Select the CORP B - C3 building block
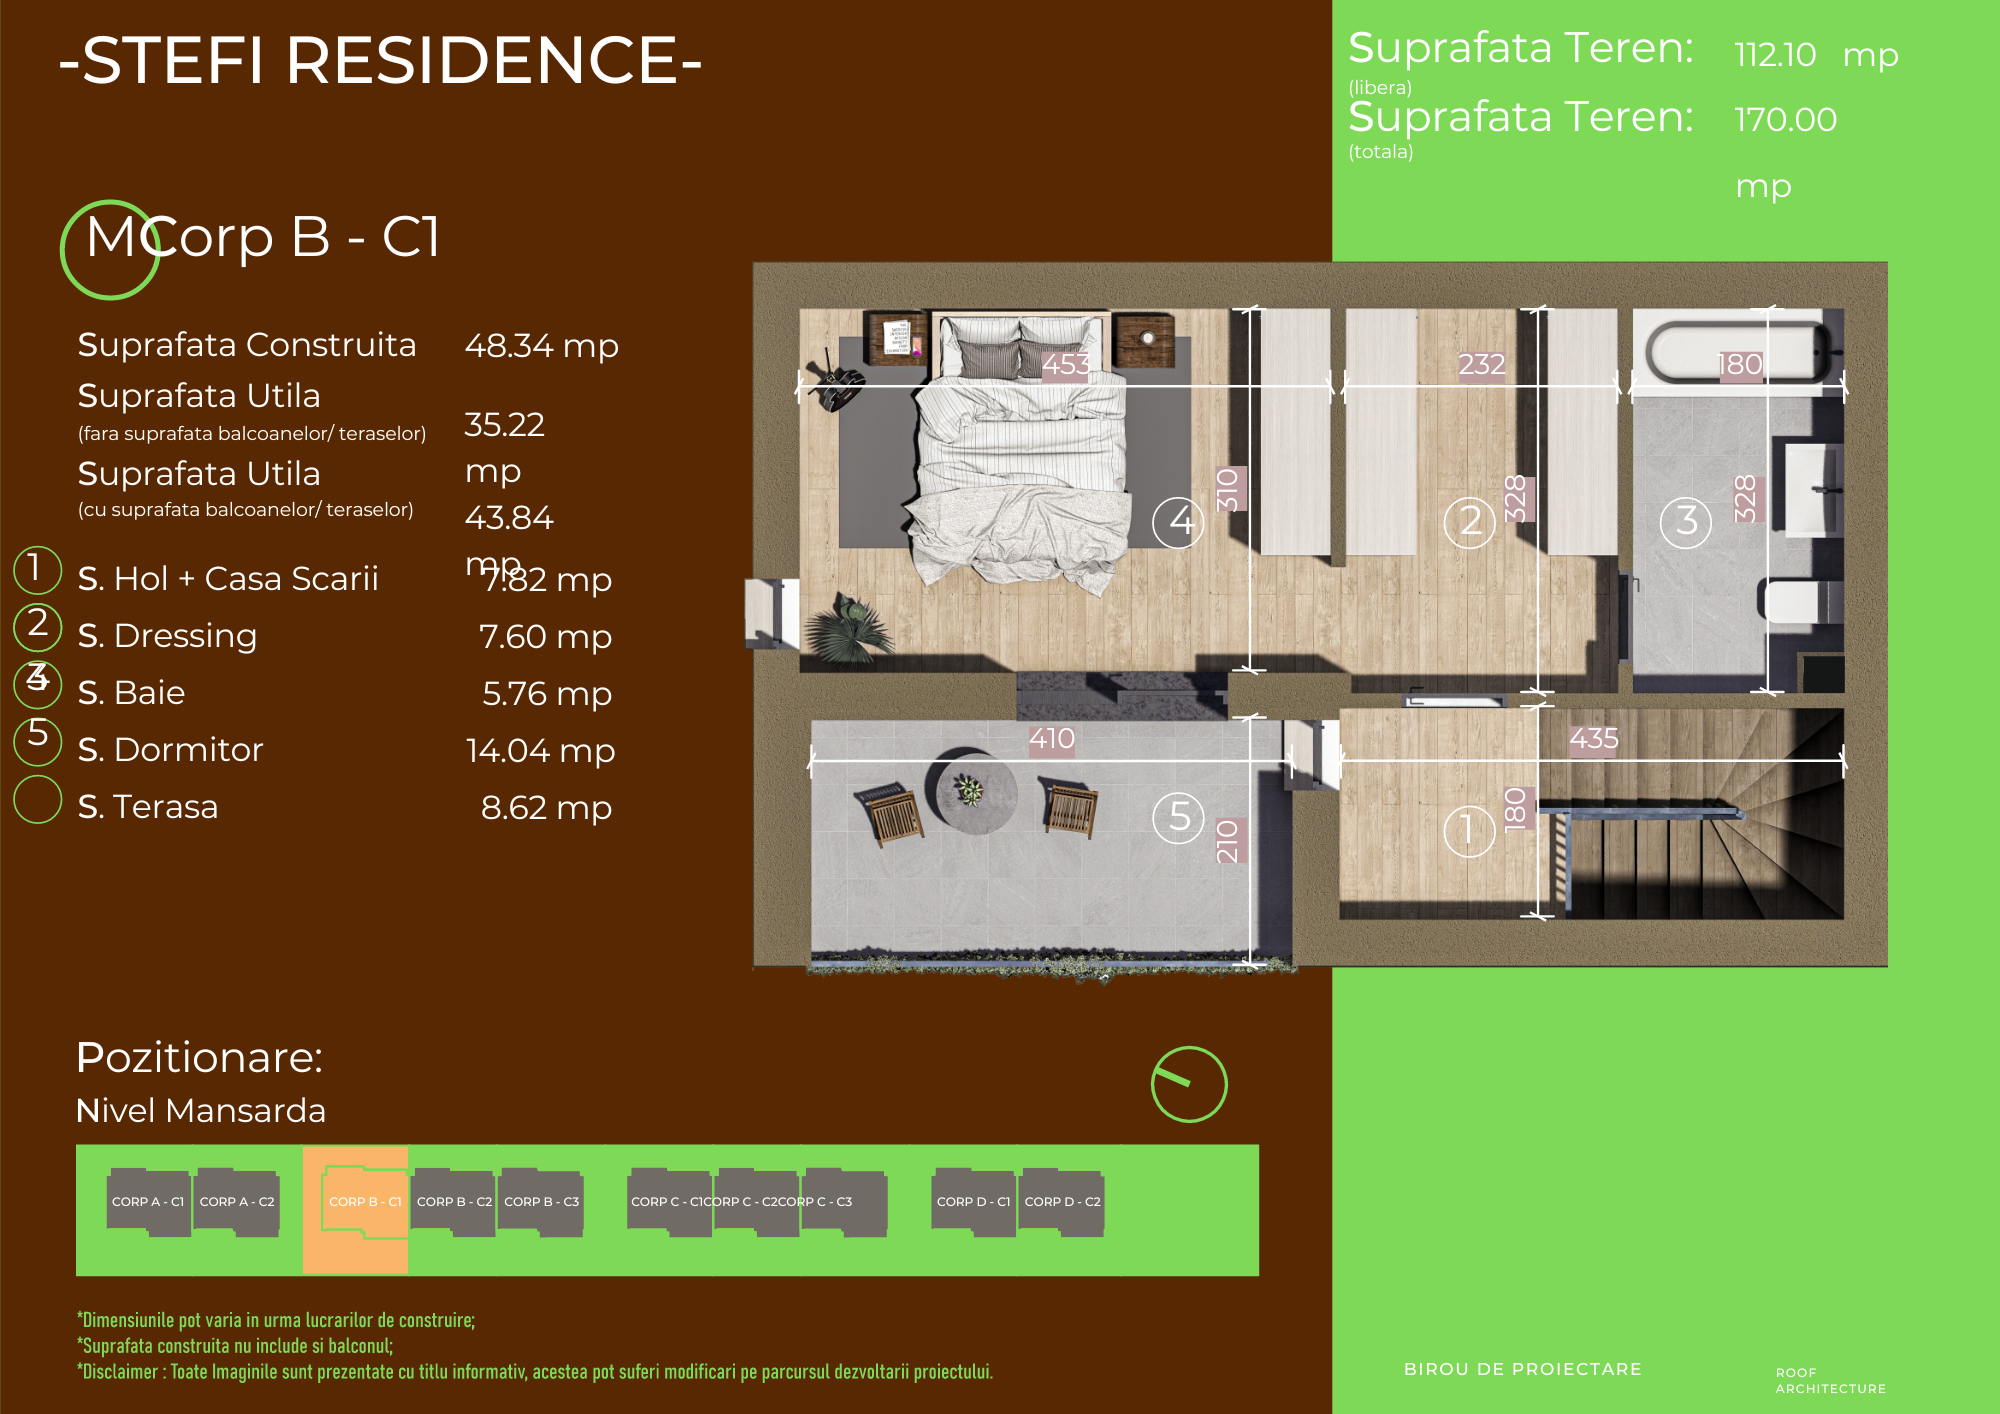 541,1202
